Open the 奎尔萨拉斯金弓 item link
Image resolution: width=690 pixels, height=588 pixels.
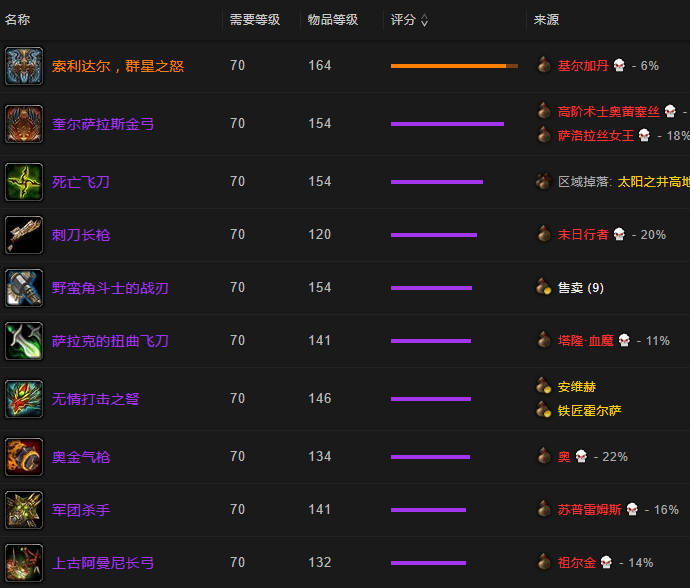pyautogui.click(x=103, y=124)
